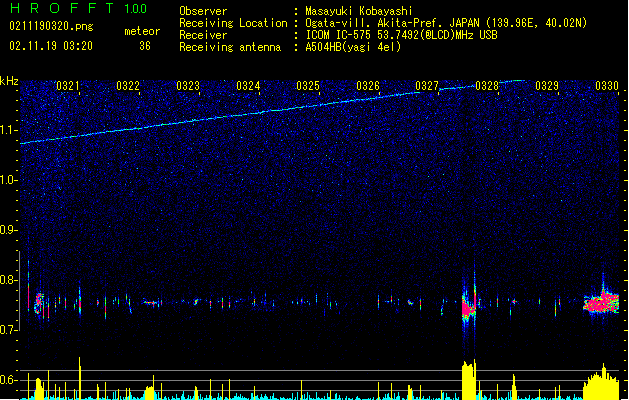Click the meteor count value 36
Viewport: 629px width, 400px height.
click(145, 46)
